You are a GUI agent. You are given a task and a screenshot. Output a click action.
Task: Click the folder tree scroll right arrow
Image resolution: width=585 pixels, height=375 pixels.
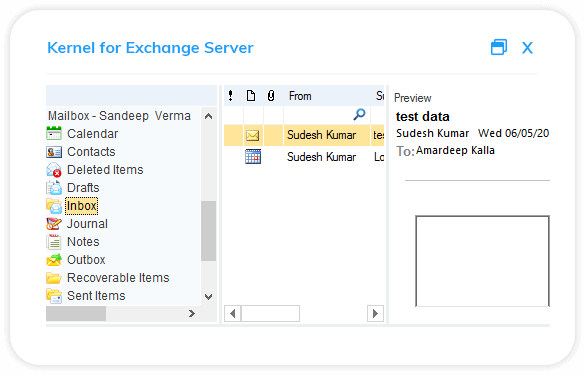(192, 313)
